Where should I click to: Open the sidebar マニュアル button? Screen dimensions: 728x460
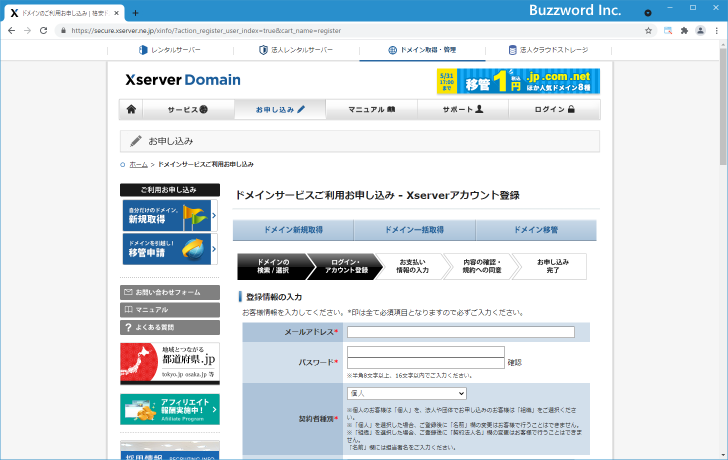coord(170,310)
